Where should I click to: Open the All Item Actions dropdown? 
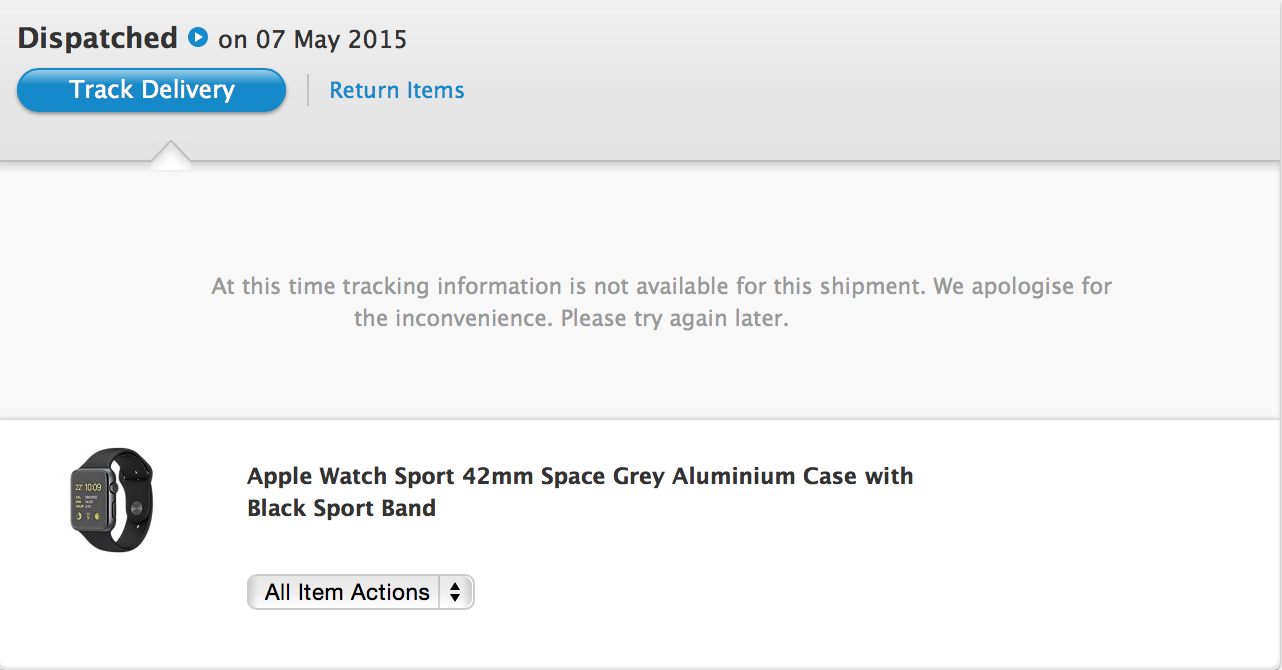[x=346, y=592]
